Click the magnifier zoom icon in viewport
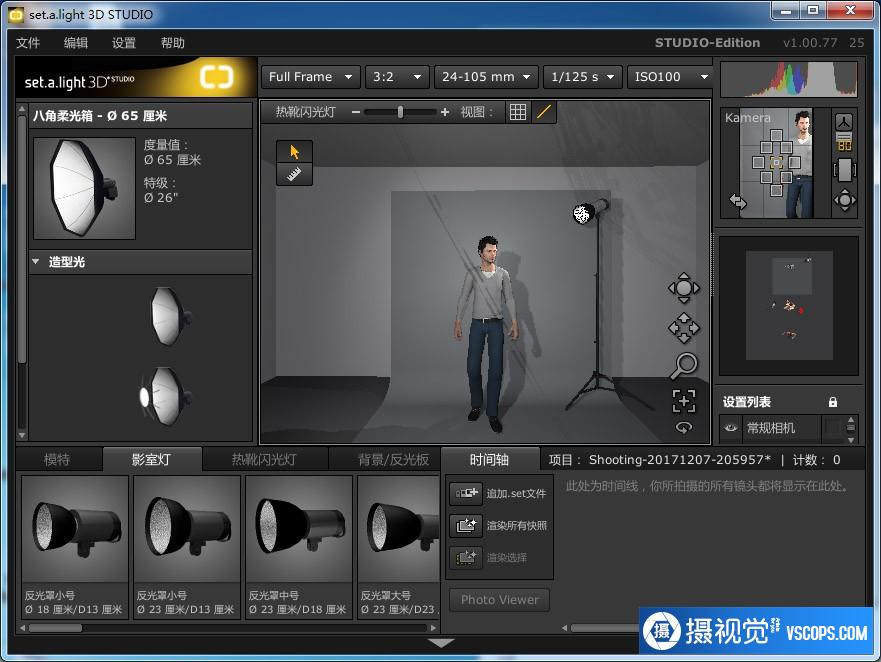This screenshot has width=881, height=662. (684, 365)
